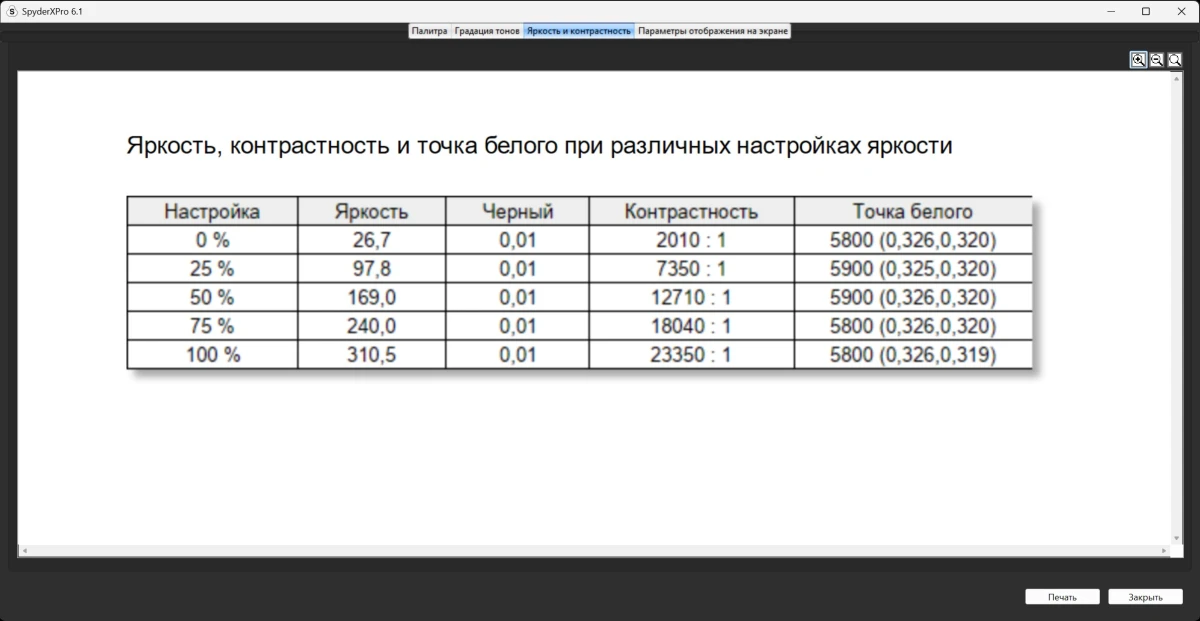Click the contrast value 12710 : 1
The height and width of the screenshot is (621, 1200).
coord(691,297)
